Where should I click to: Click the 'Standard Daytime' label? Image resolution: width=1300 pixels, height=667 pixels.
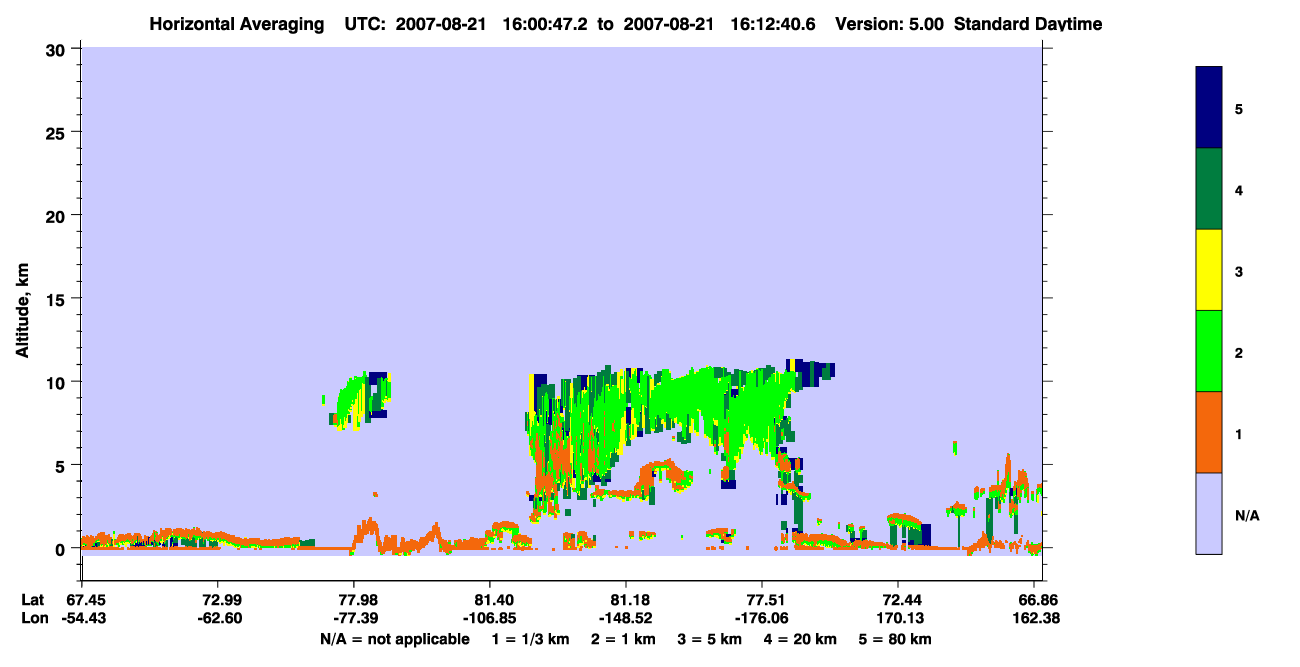click(x=1028, y=24)
